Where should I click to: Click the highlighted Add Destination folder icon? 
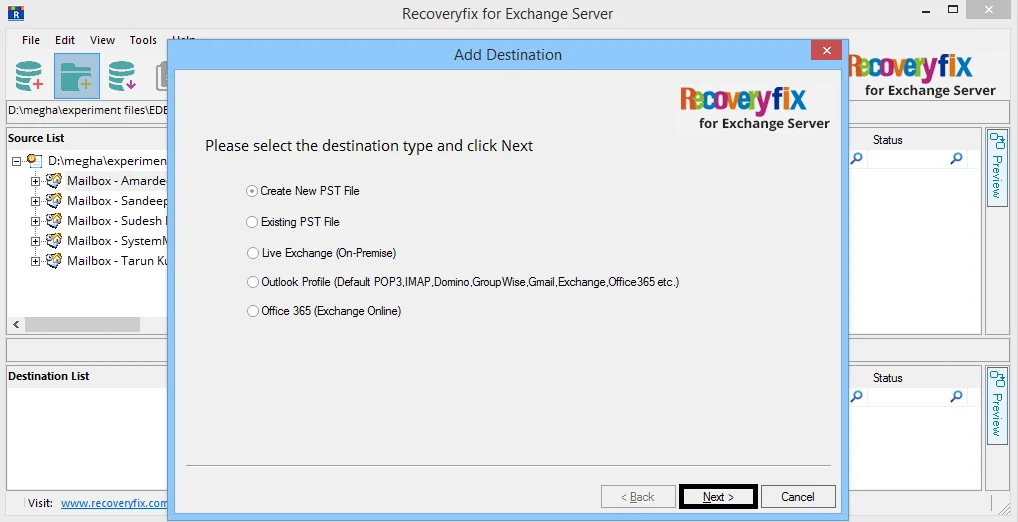[77, 76]
